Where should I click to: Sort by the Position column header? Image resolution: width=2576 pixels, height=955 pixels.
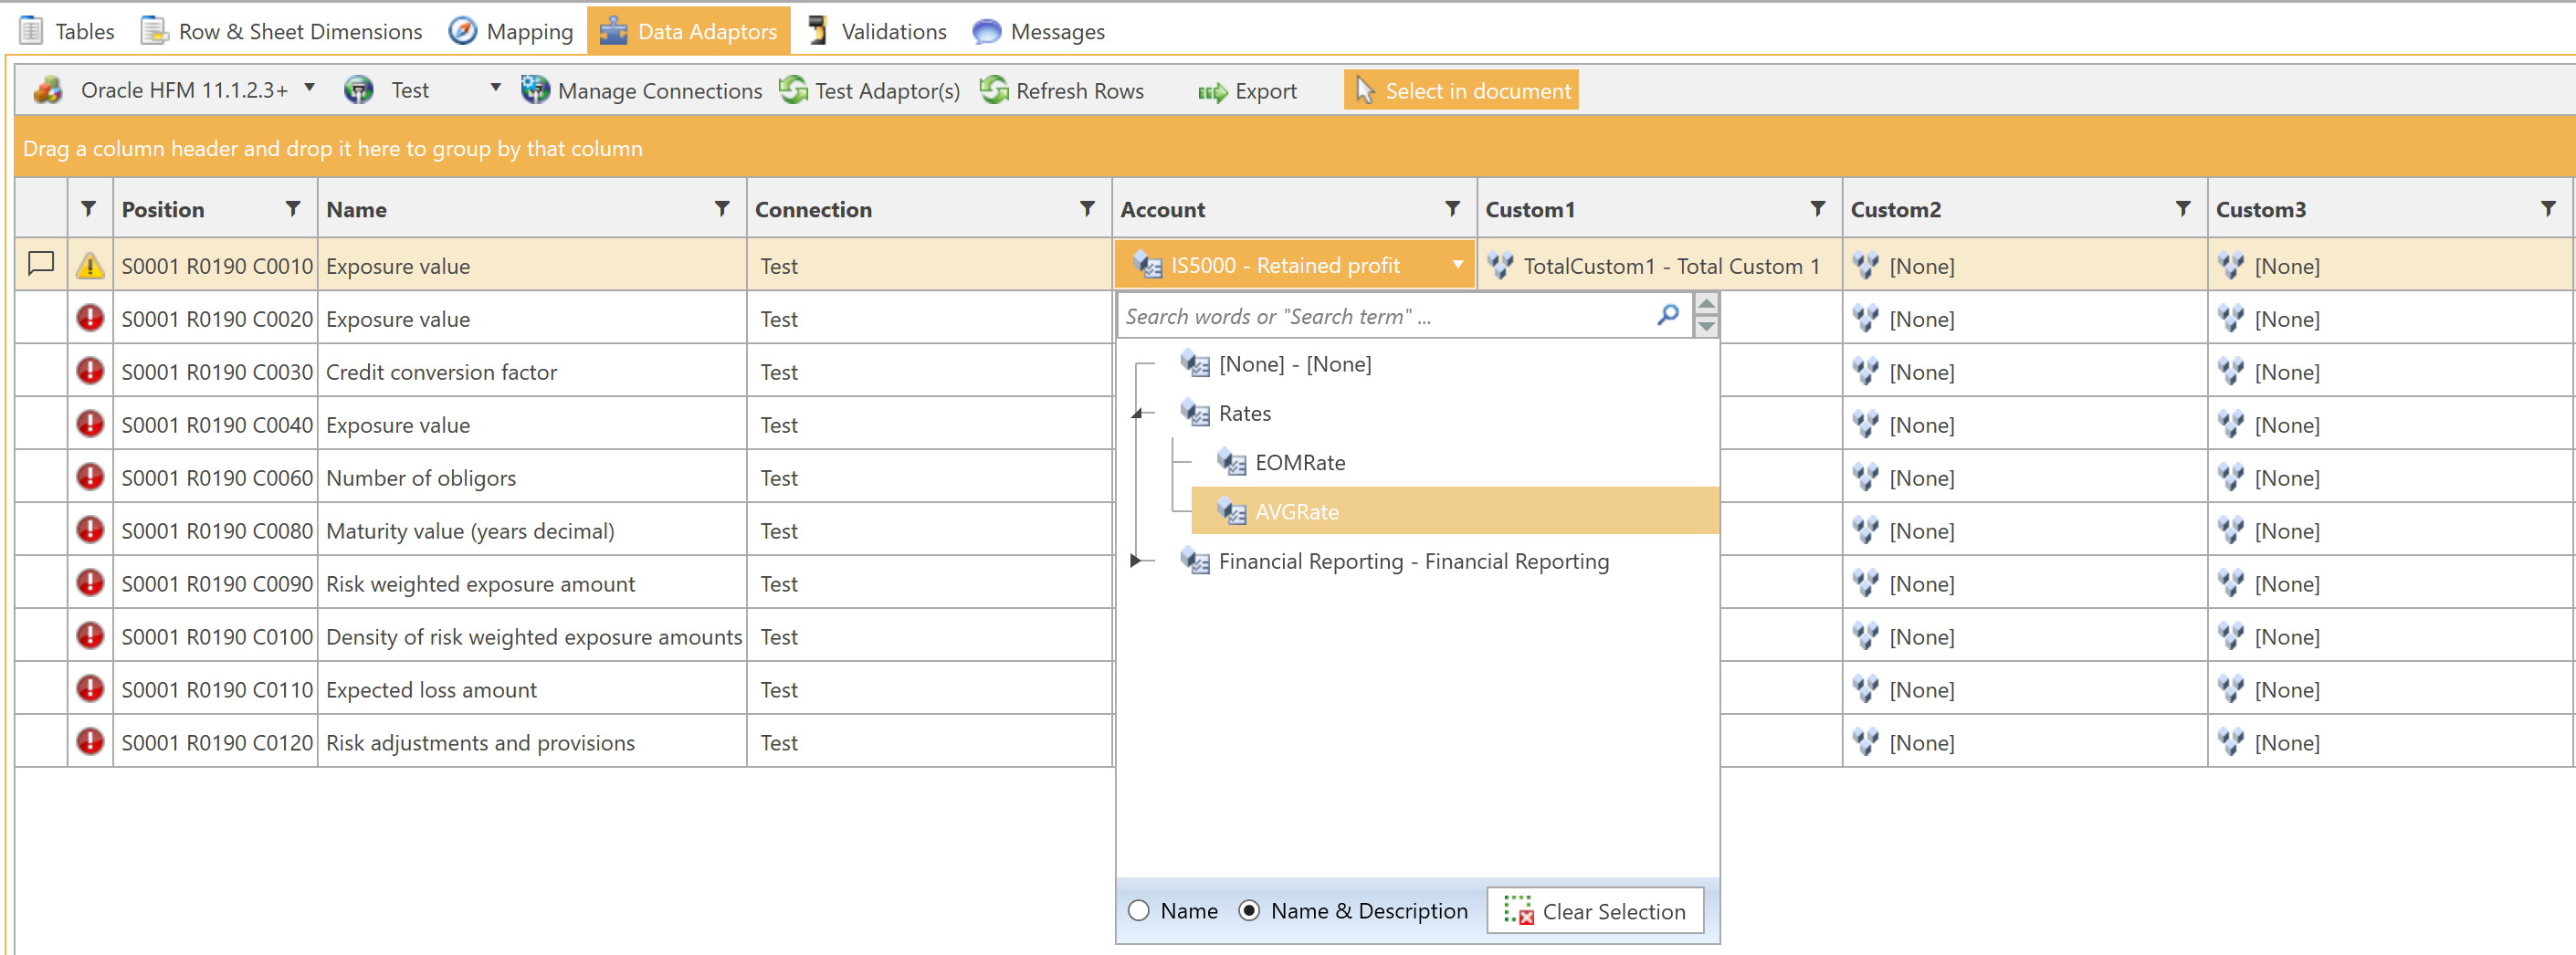(163, 209)
